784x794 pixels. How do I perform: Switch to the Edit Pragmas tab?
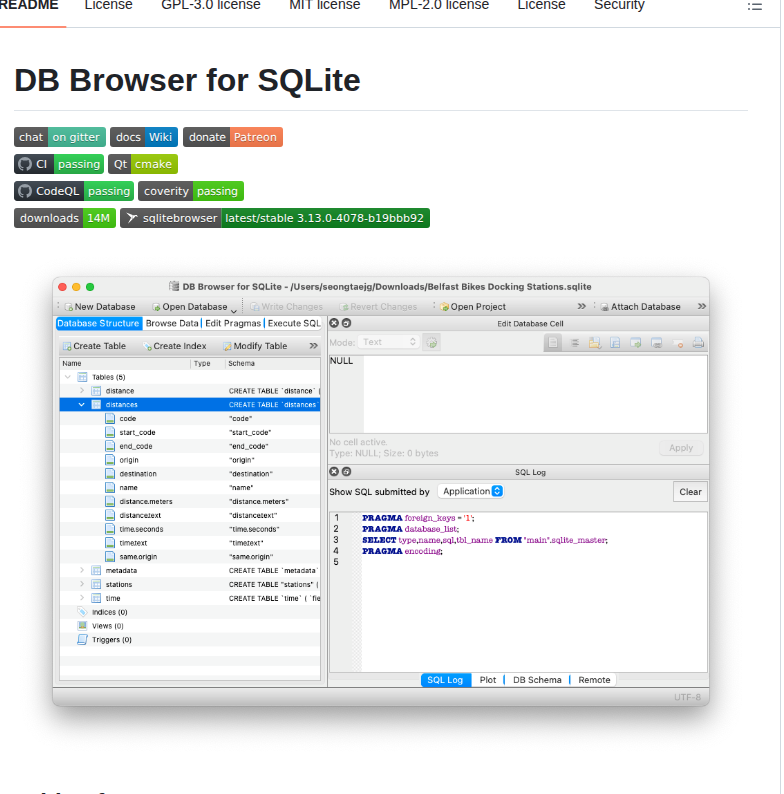(x=233, y=324)
